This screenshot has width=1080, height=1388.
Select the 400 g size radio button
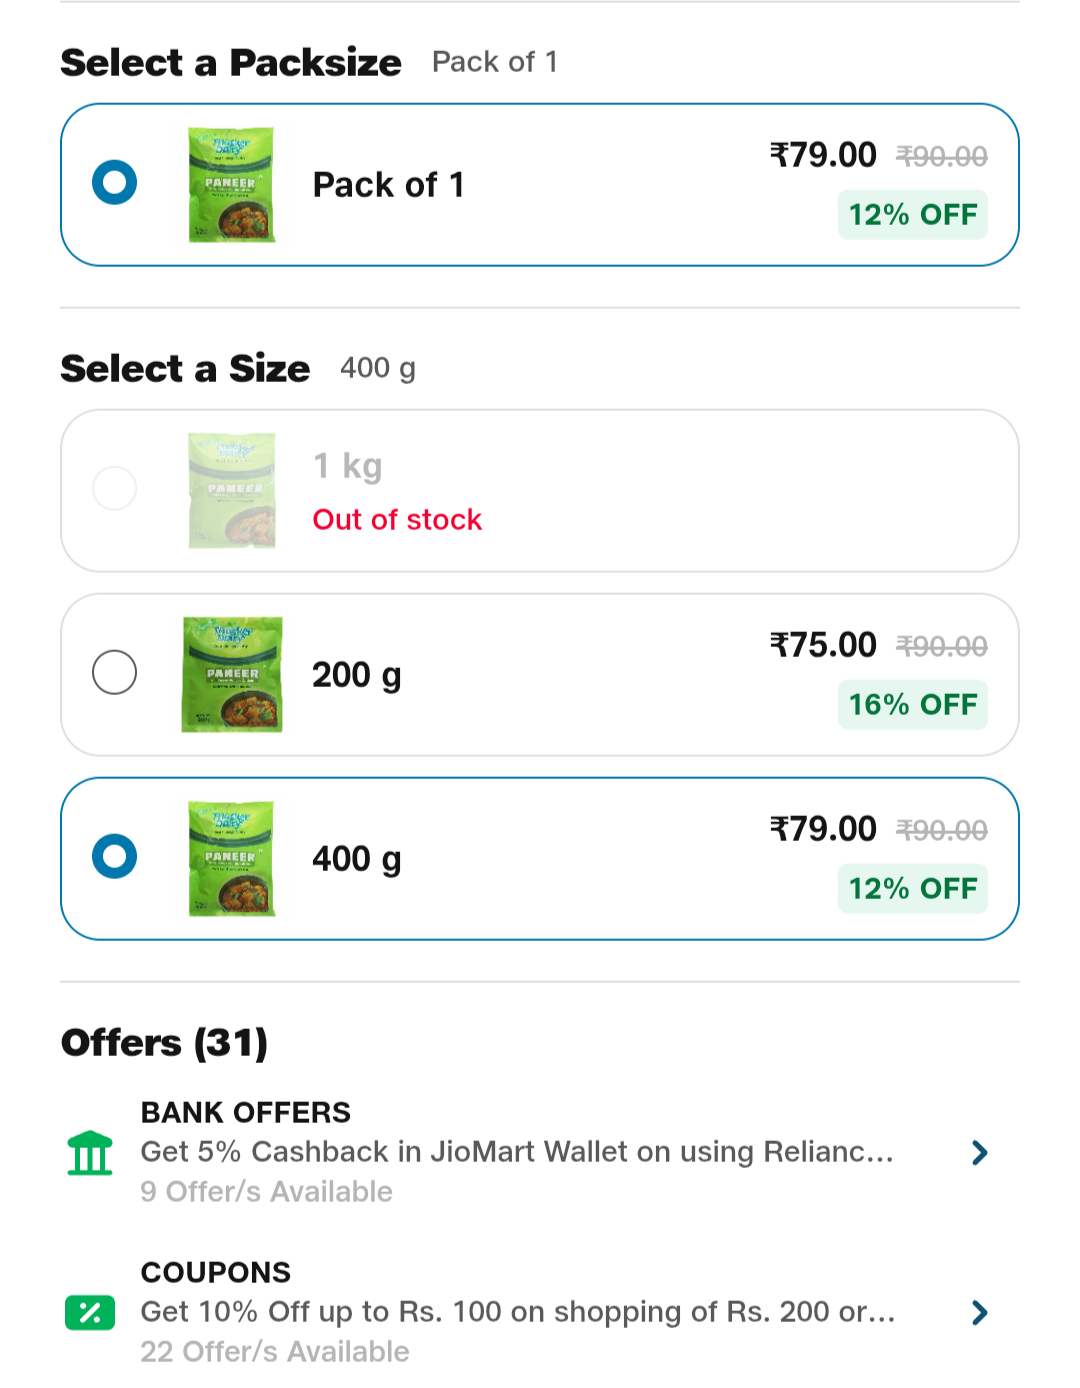click(114, 856)
